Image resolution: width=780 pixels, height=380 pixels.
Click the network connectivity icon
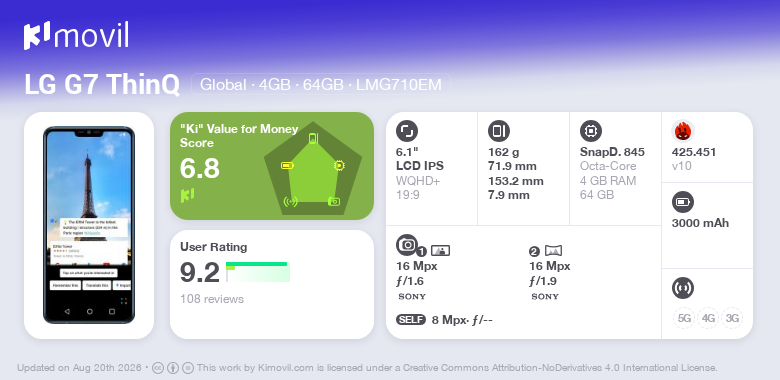tap(683, 287)
